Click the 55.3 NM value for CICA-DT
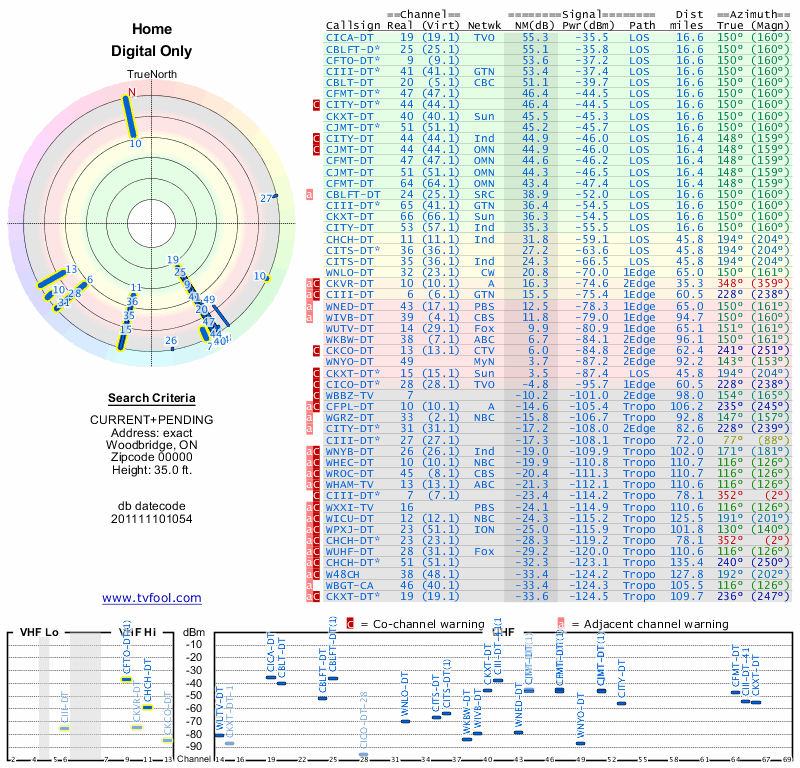Screen dimensions: 800x768 [x=535, y=38]
